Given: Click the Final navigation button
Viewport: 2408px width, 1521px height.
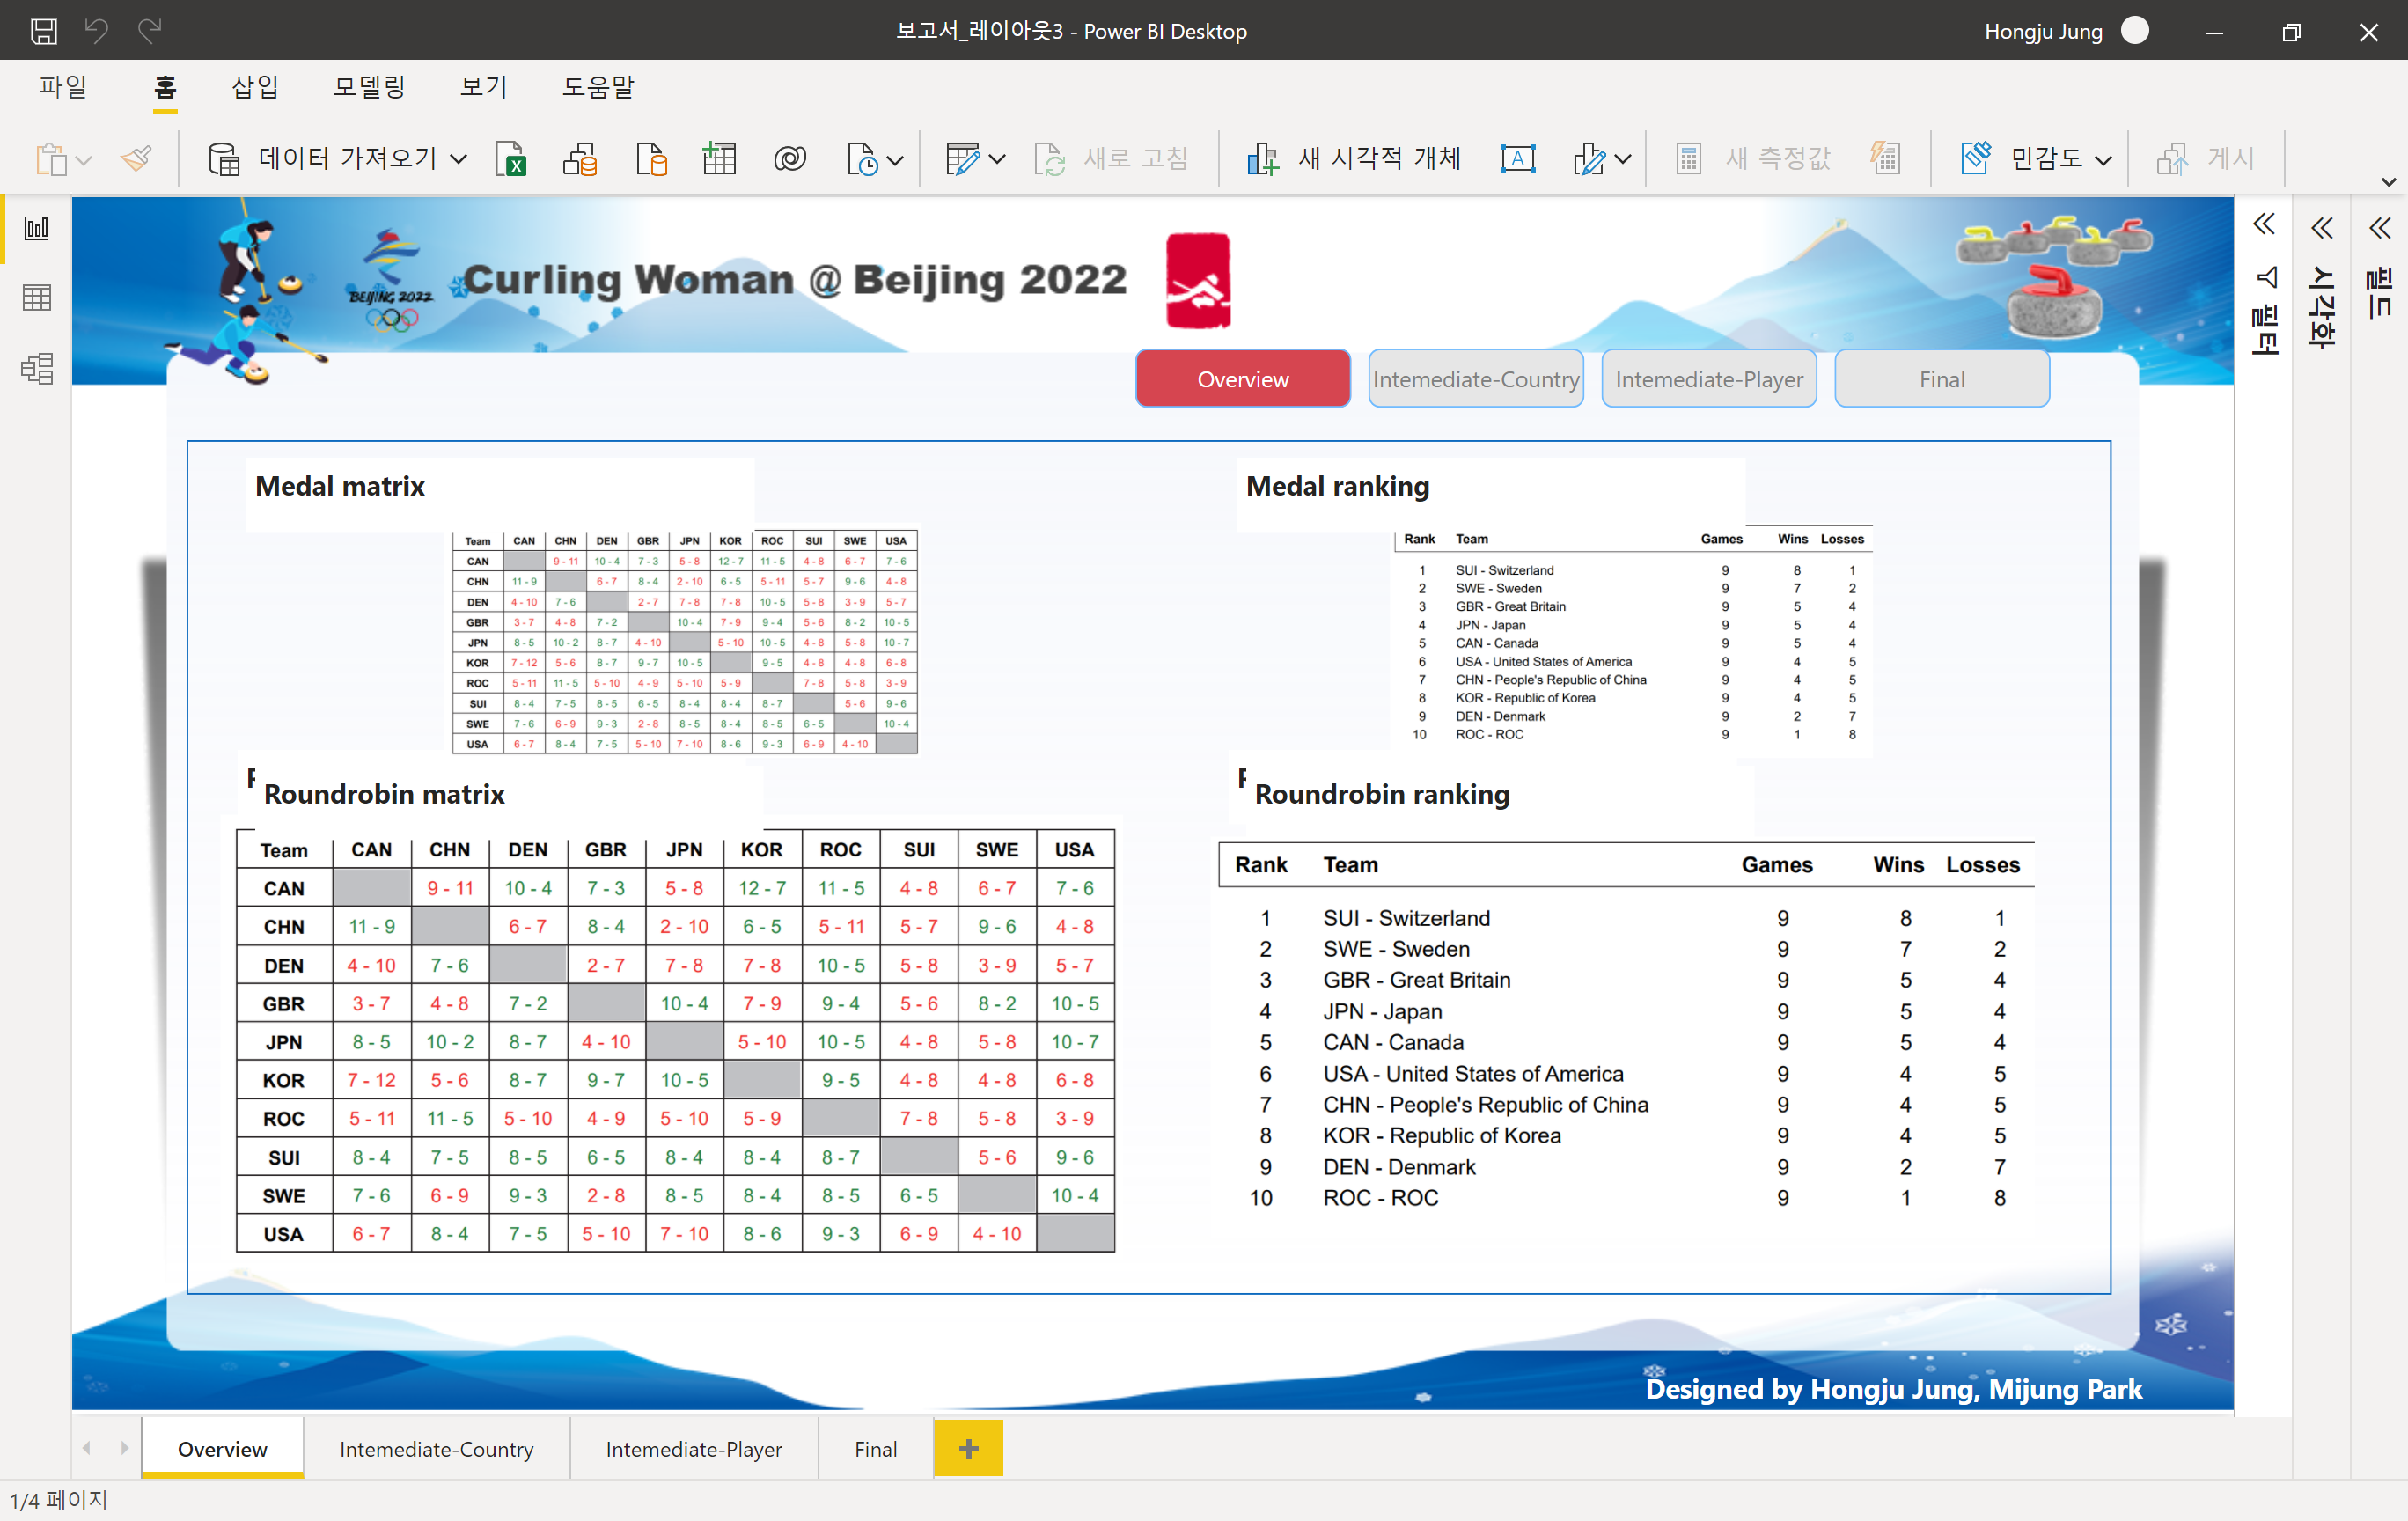Looking at the screenshot, I should pos(1941,379).
